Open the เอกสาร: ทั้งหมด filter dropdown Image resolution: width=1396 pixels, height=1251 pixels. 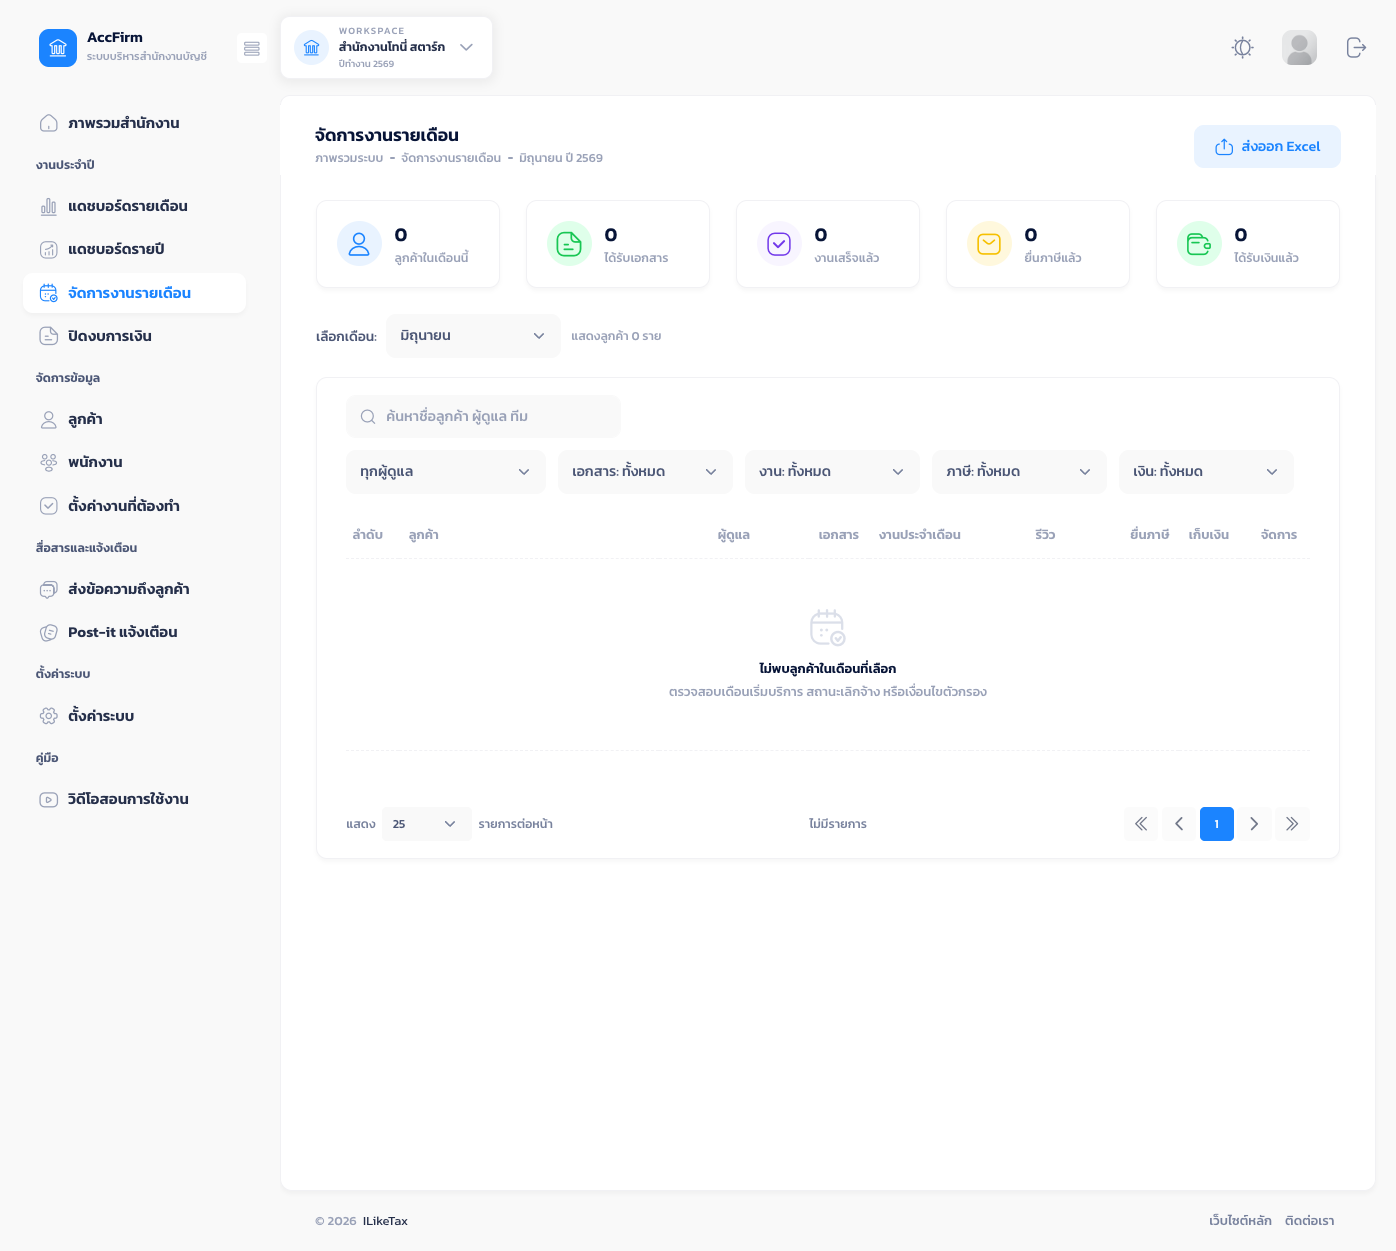tap(645, 472)
